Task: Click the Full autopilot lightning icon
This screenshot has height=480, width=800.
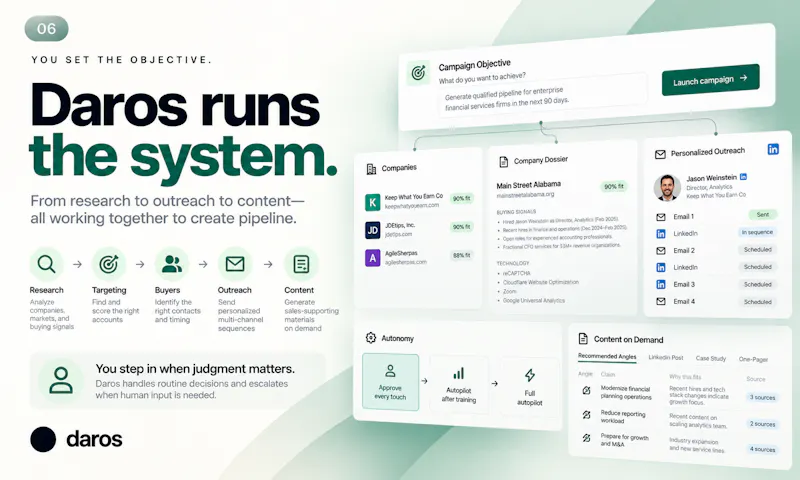Action: [530, 375]
